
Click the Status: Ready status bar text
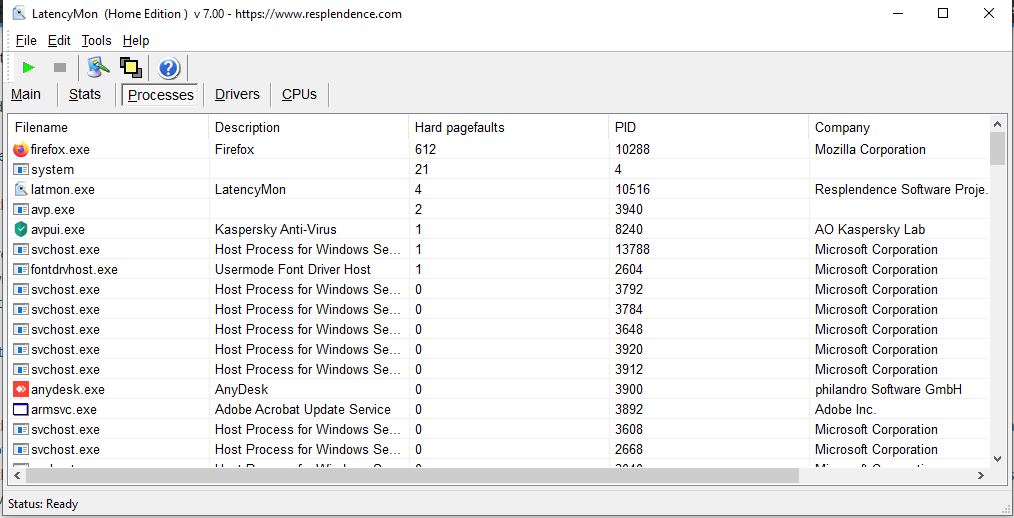[x=43, y=504]
